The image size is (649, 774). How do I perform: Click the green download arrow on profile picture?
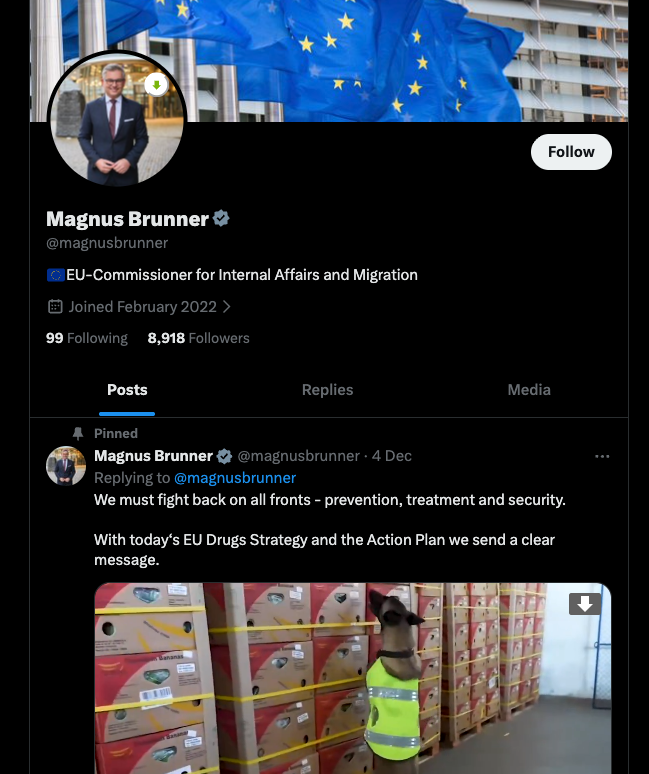pyautogui.click(x=156, y=85)
